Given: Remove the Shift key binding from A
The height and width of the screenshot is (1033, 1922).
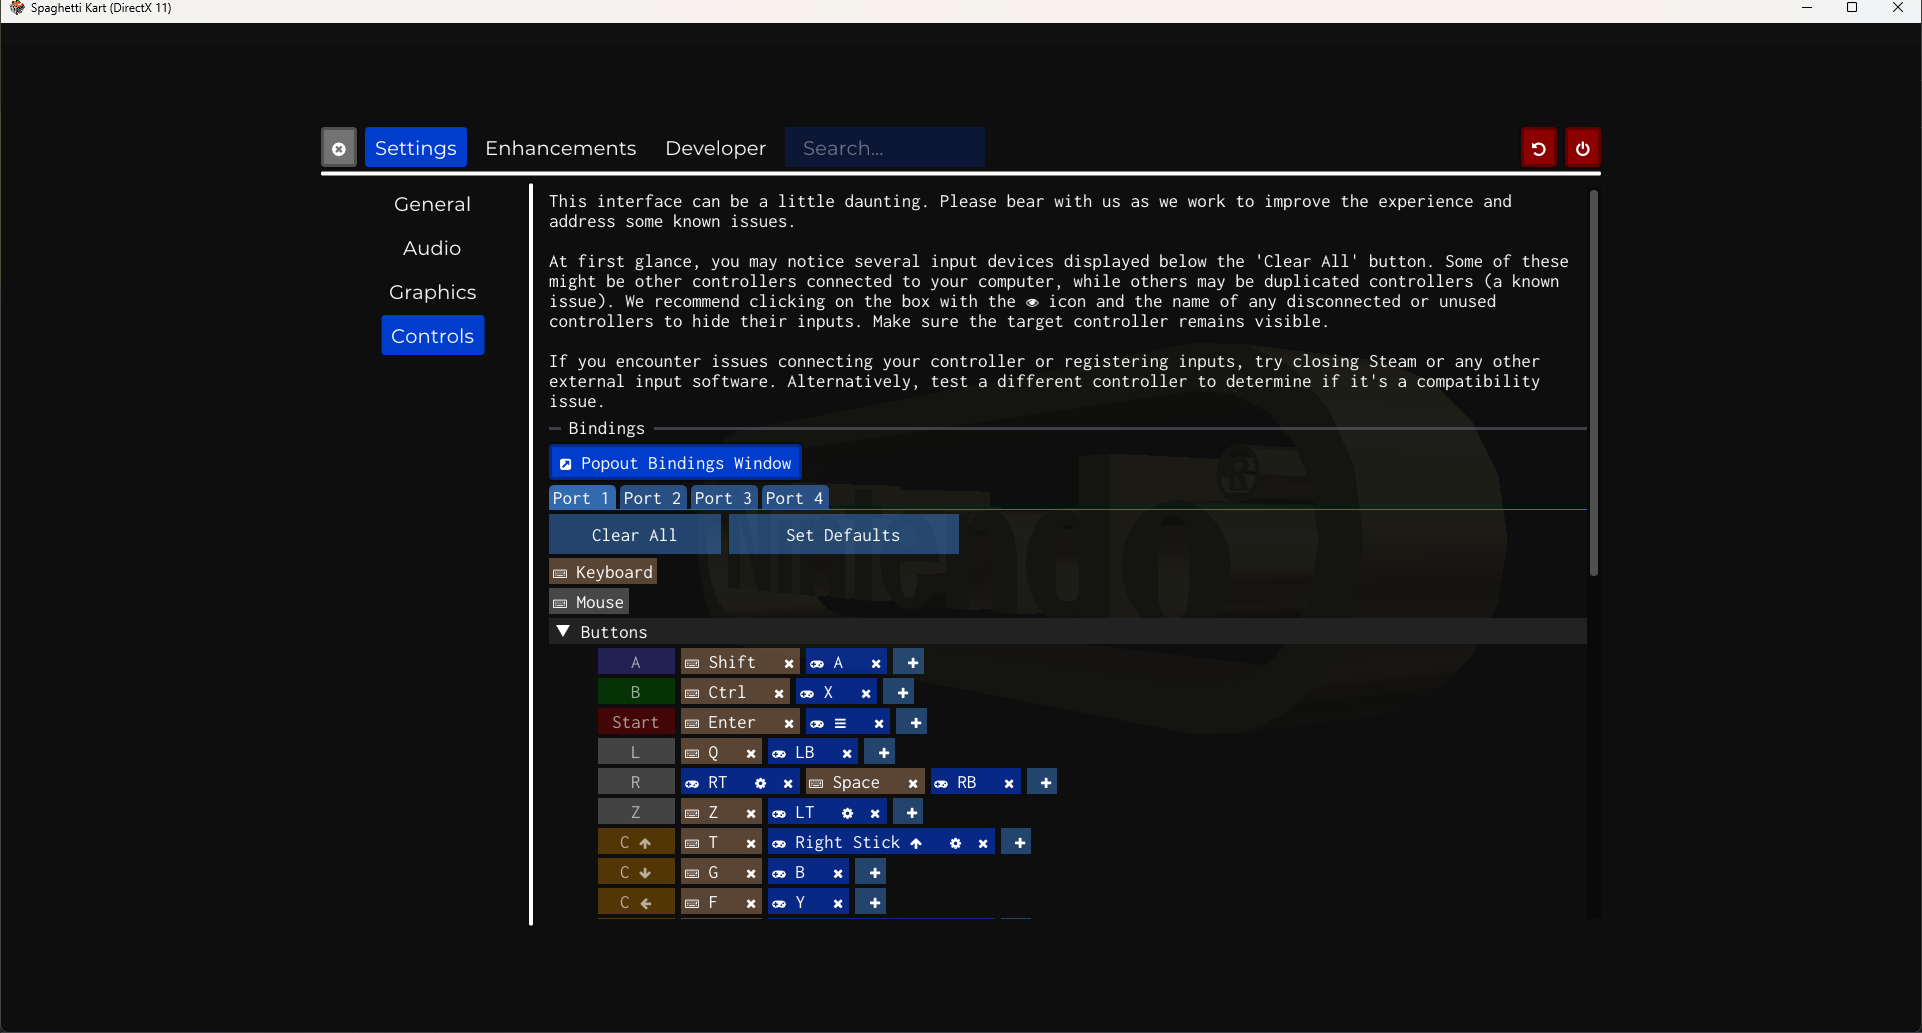Looking at the screenshot, I should click(788, 663).
